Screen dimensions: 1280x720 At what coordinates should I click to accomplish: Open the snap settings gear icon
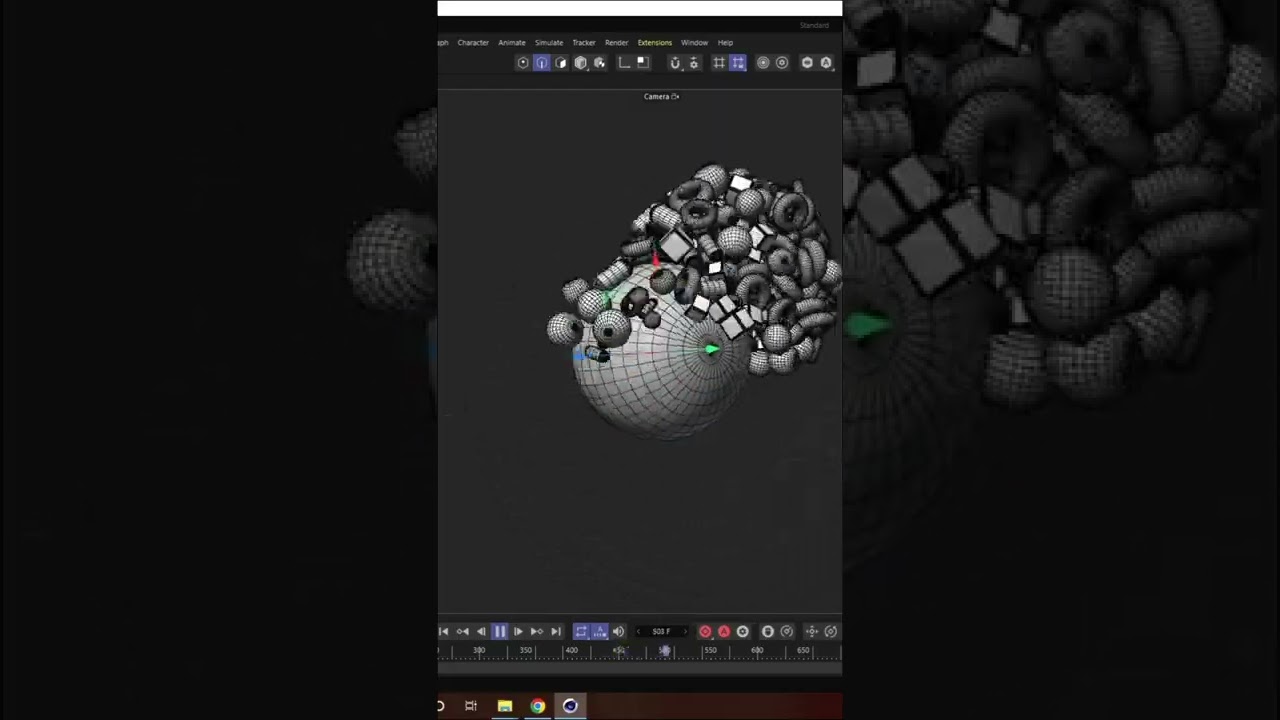[x=694, y=63]
